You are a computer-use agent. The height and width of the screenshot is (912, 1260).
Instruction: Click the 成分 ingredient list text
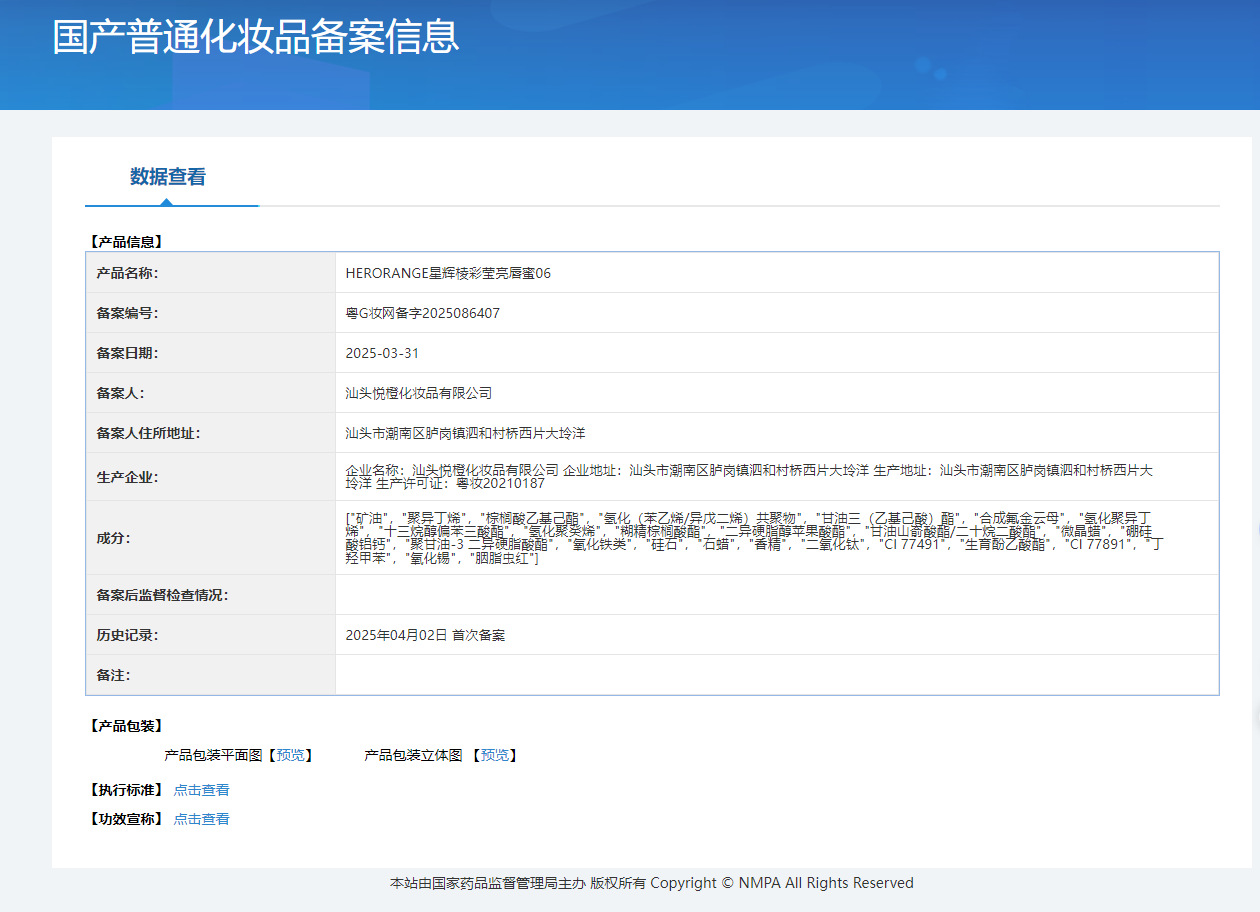point(752,537)
